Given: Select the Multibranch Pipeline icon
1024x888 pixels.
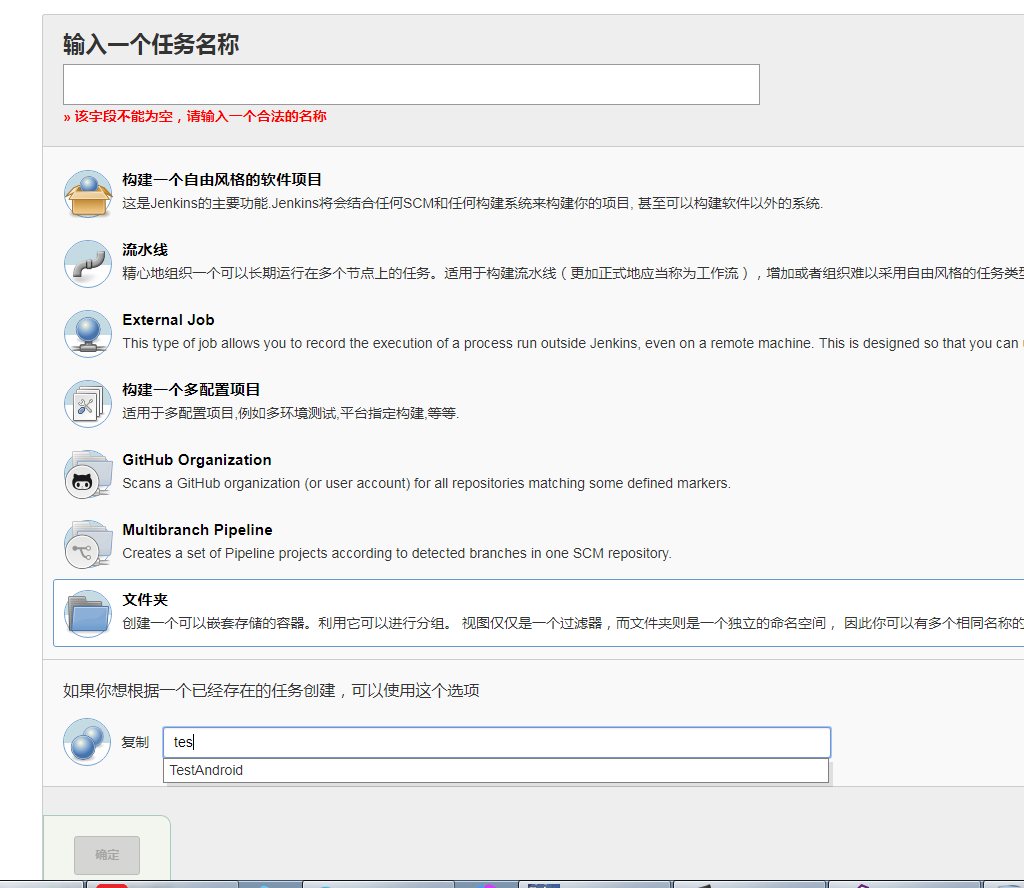Looking at the screenshot, I should 88,544.
